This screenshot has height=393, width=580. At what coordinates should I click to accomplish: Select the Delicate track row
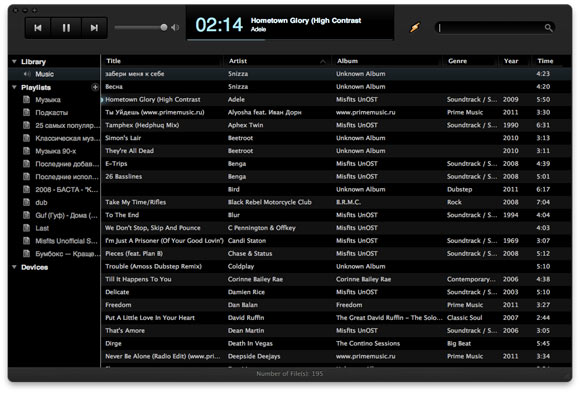point(336,292)
